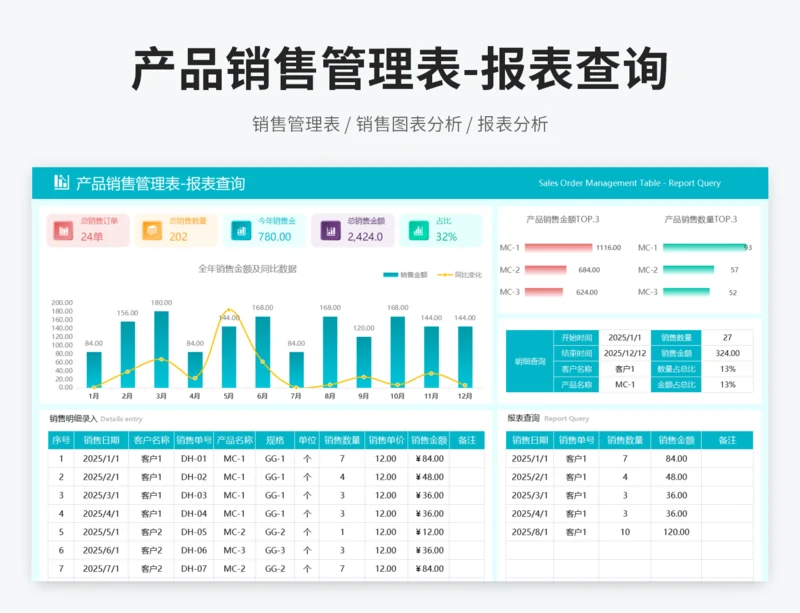
Task: Click the red icon on 总销售订单 card
Action: 64,231
